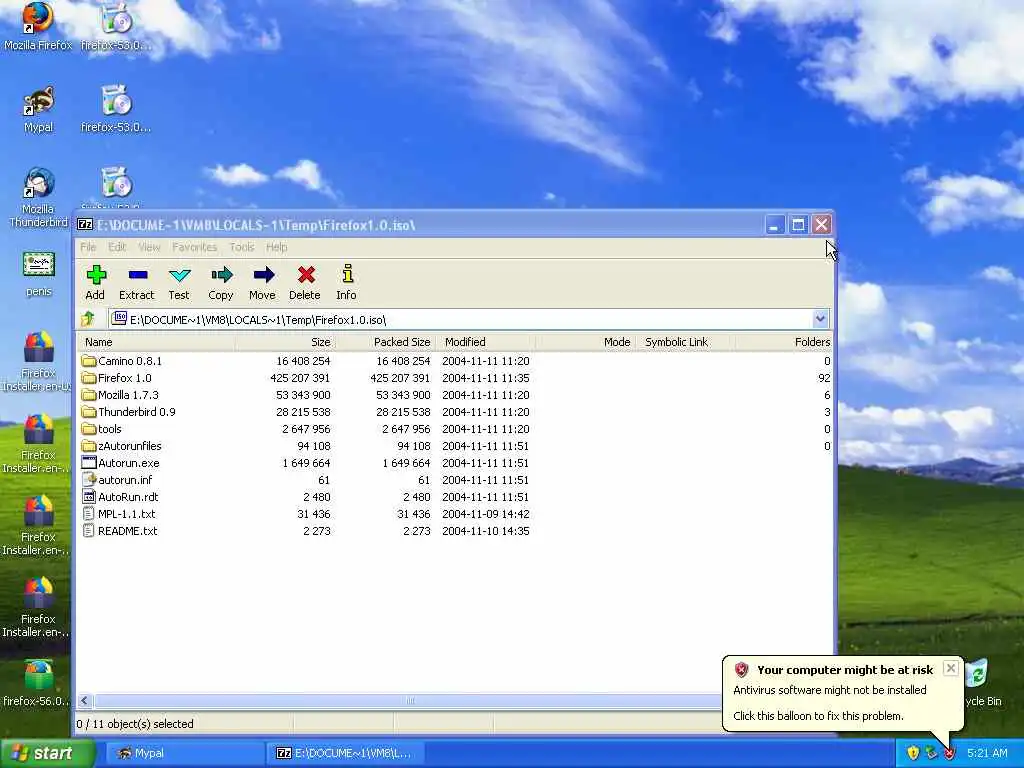The image size is (1024, 768).
Task: Sort by Packed Size column header
Action: (x=385, y=342)
